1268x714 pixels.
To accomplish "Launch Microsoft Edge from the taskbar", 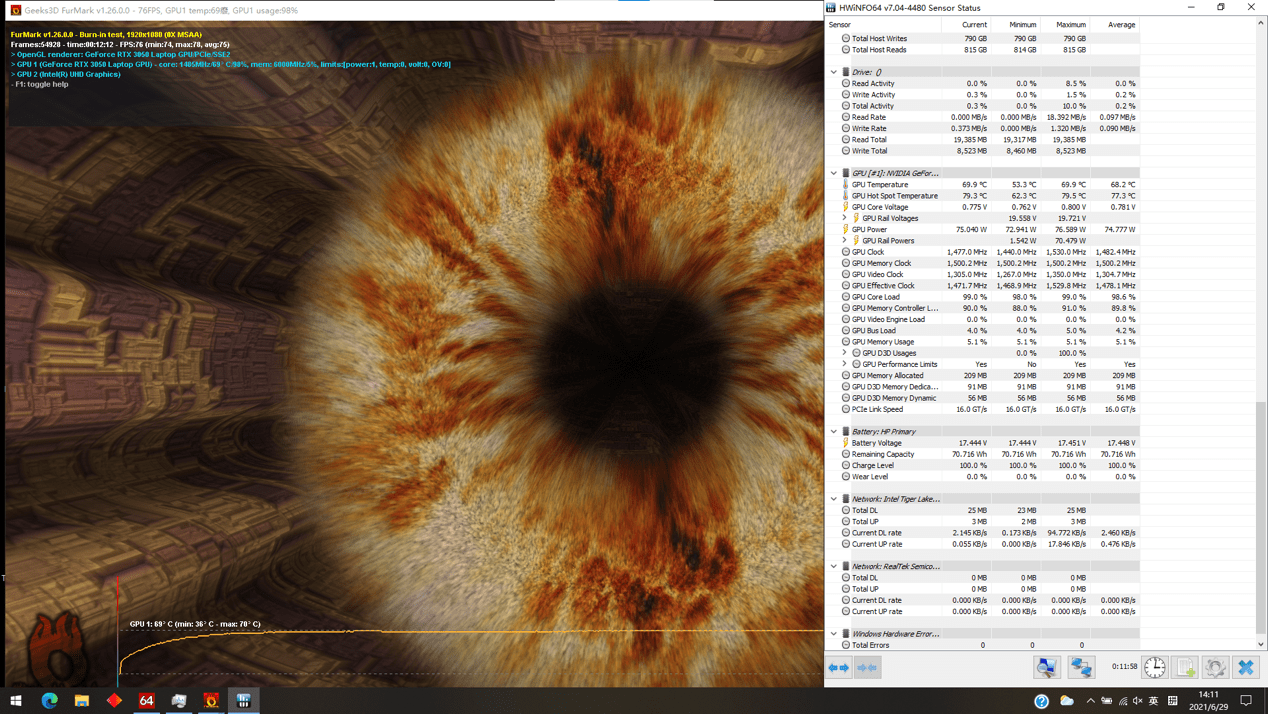I will (x=49, y=701).
